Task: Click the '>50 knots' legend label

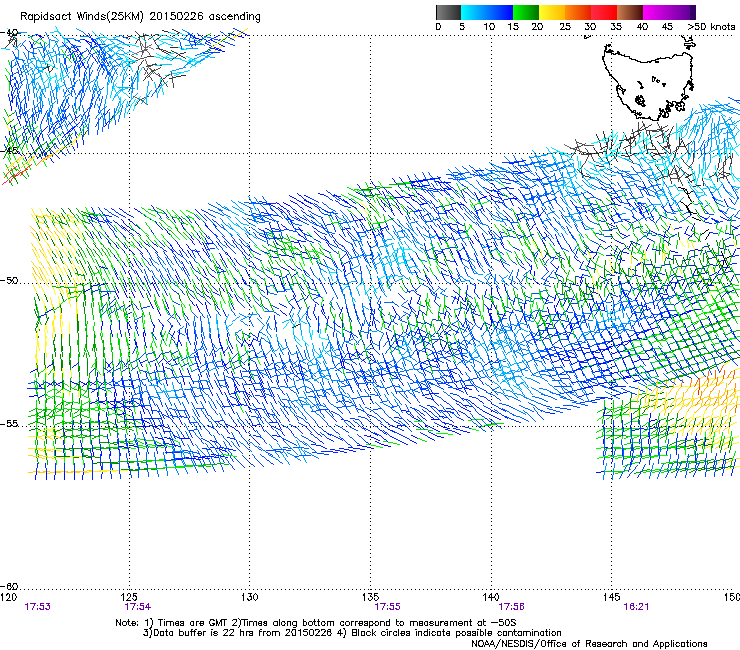Action: (x=711, y=27)
